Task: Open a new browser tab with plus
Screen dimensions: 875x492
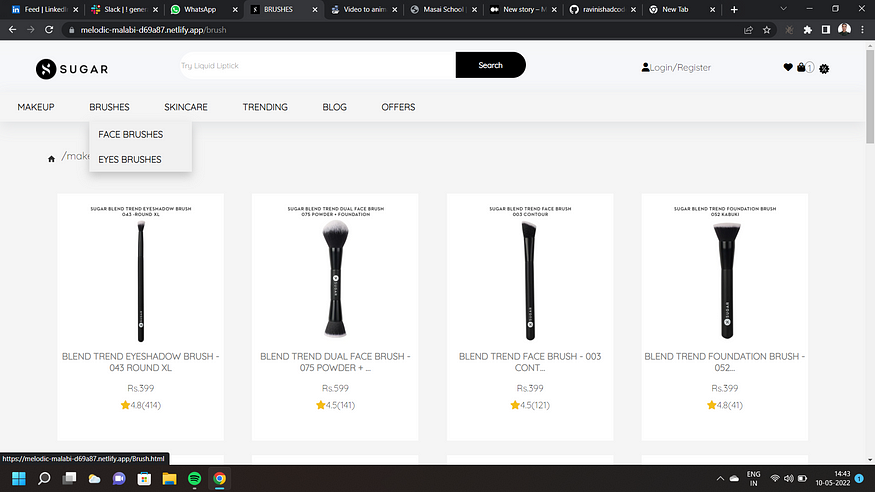Action: pos(734,9)
